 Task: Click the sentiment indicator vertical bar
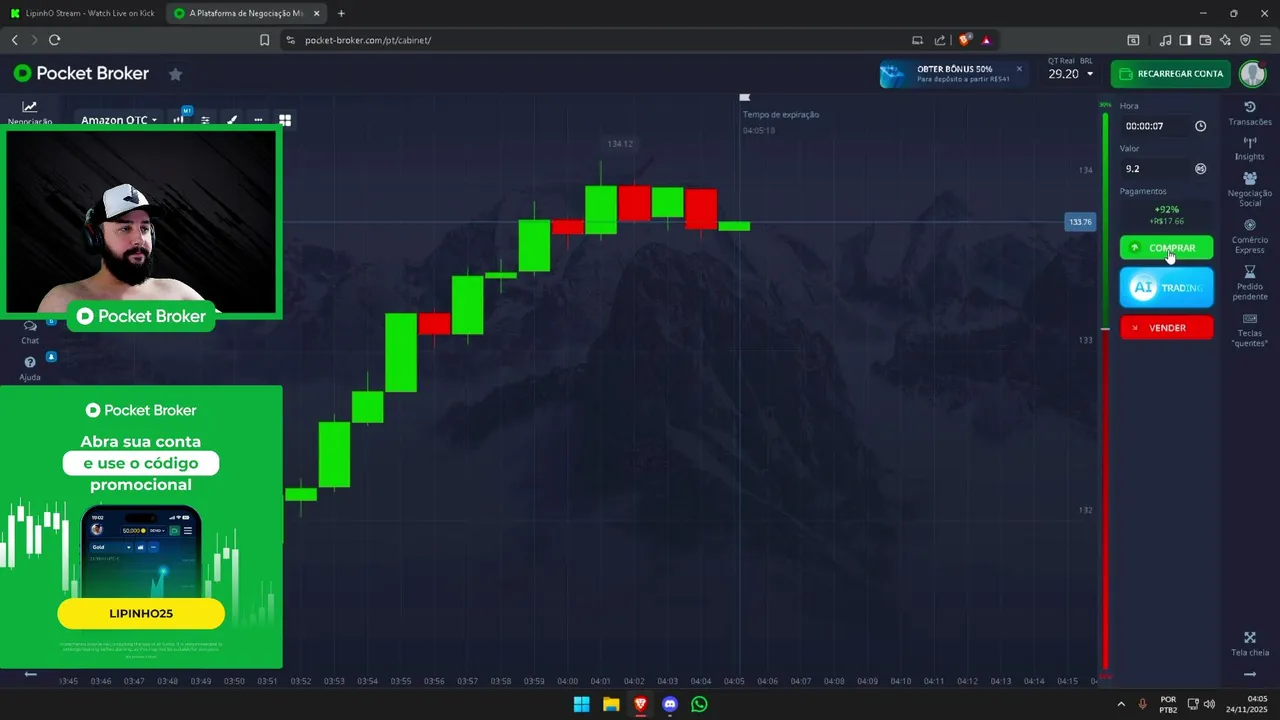[x=1105, y=390]
